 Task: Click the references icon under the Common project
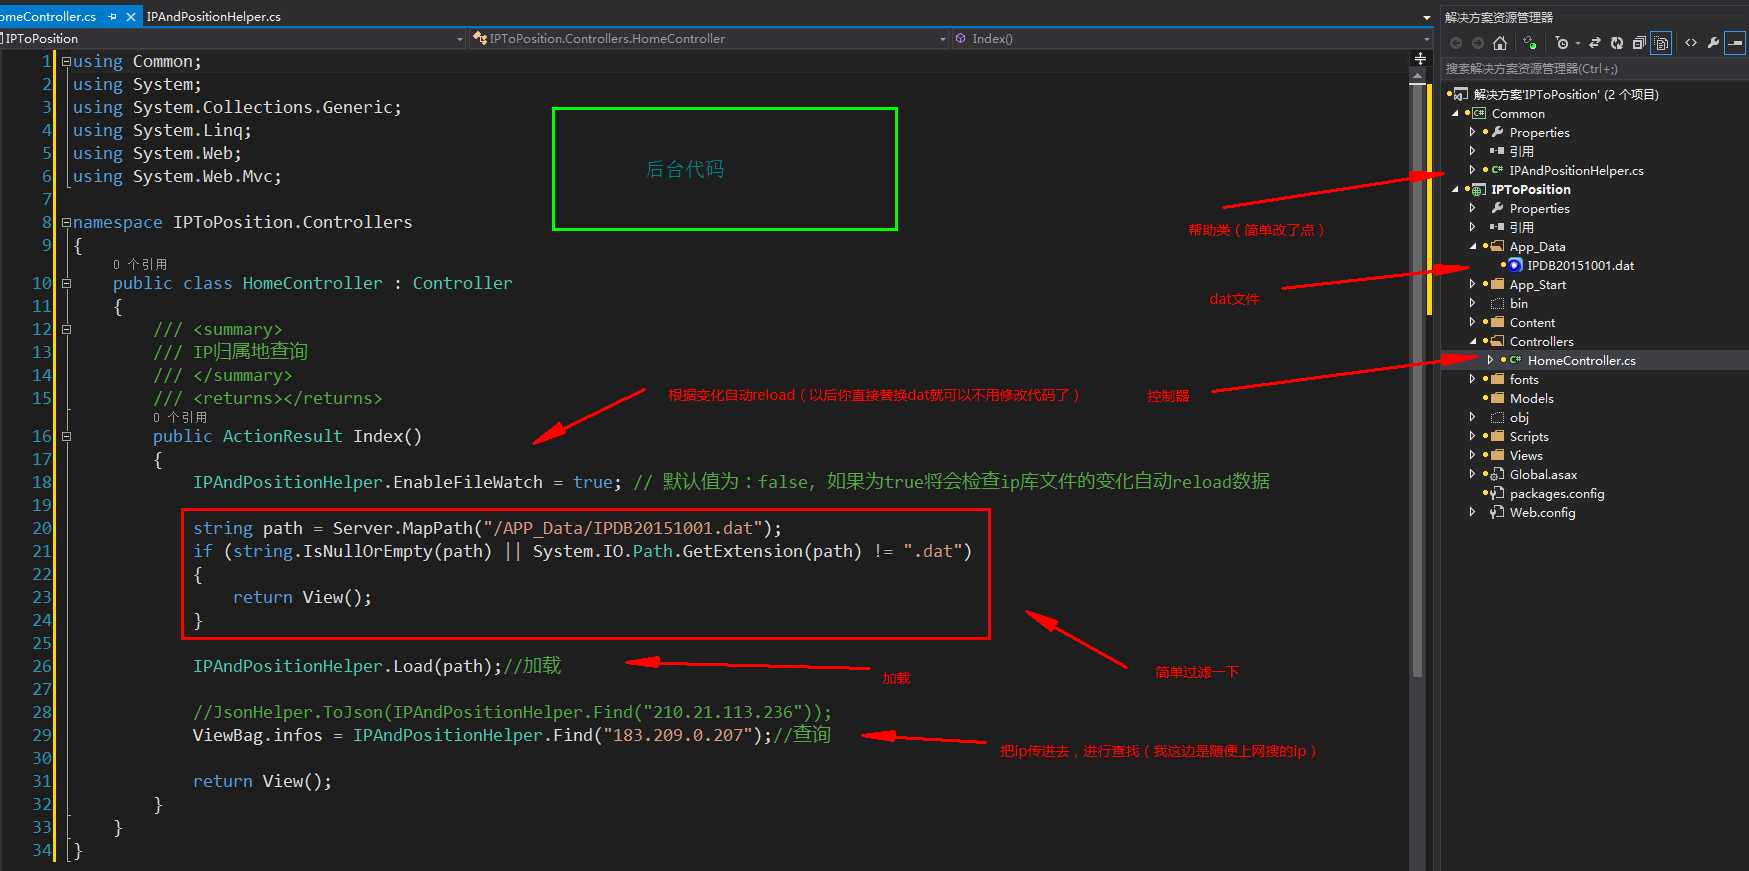click(x=1497, y=151)
